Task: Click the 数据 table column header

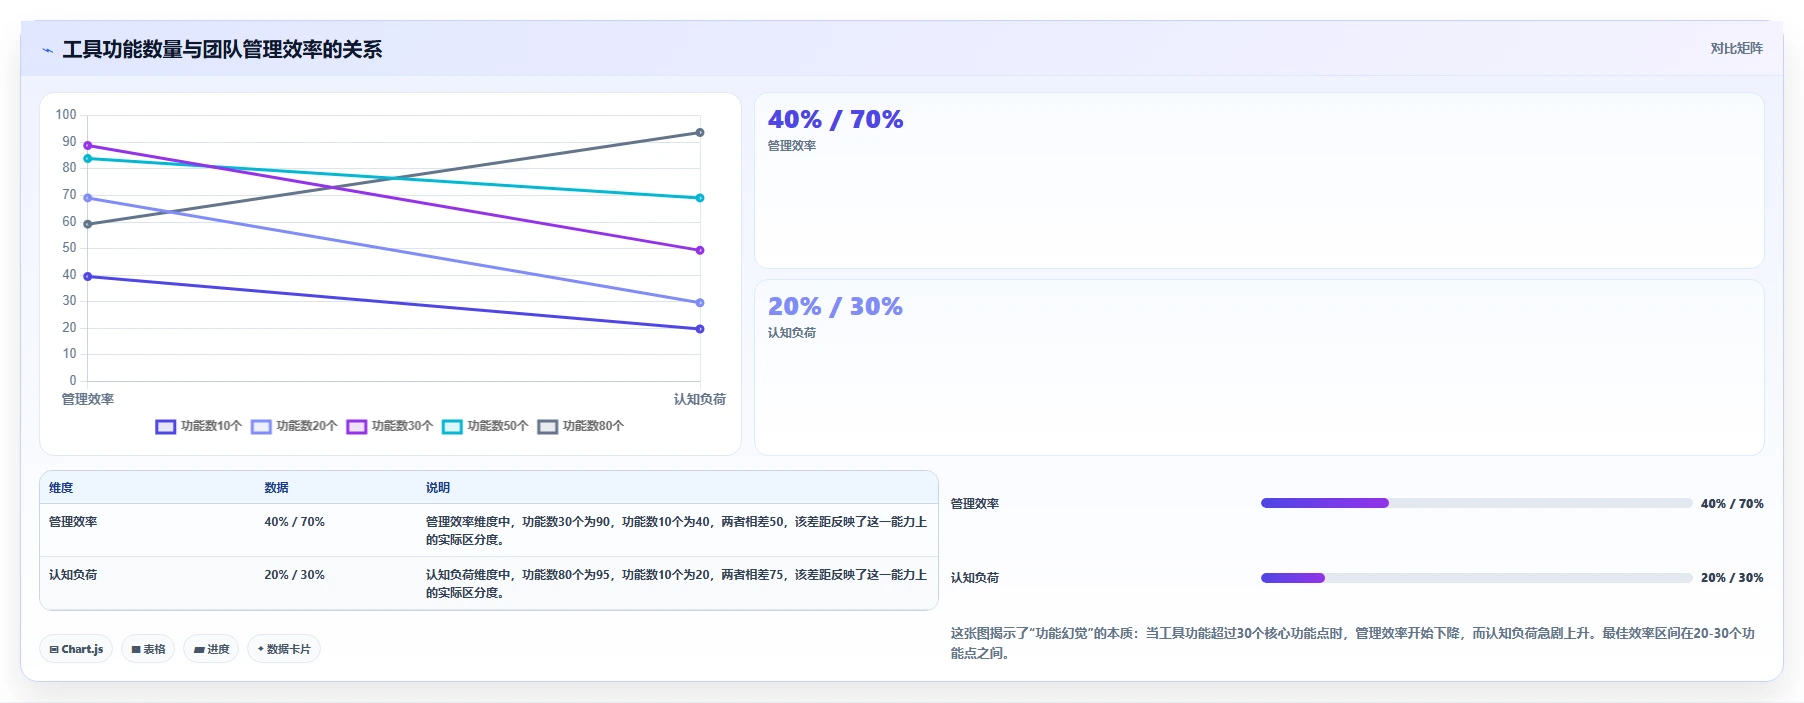Action: pyautogui.click(x=276, y=488)
